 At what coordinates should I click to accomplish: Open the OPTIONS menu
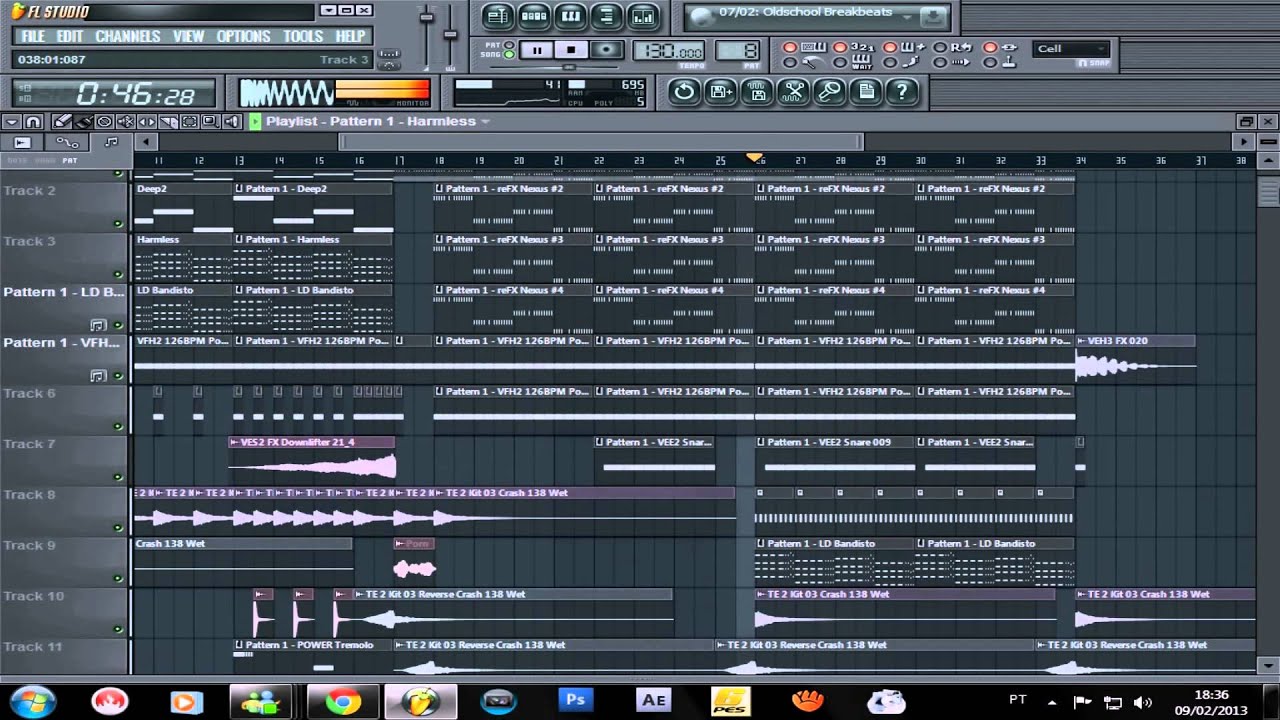tap(243, 36)
